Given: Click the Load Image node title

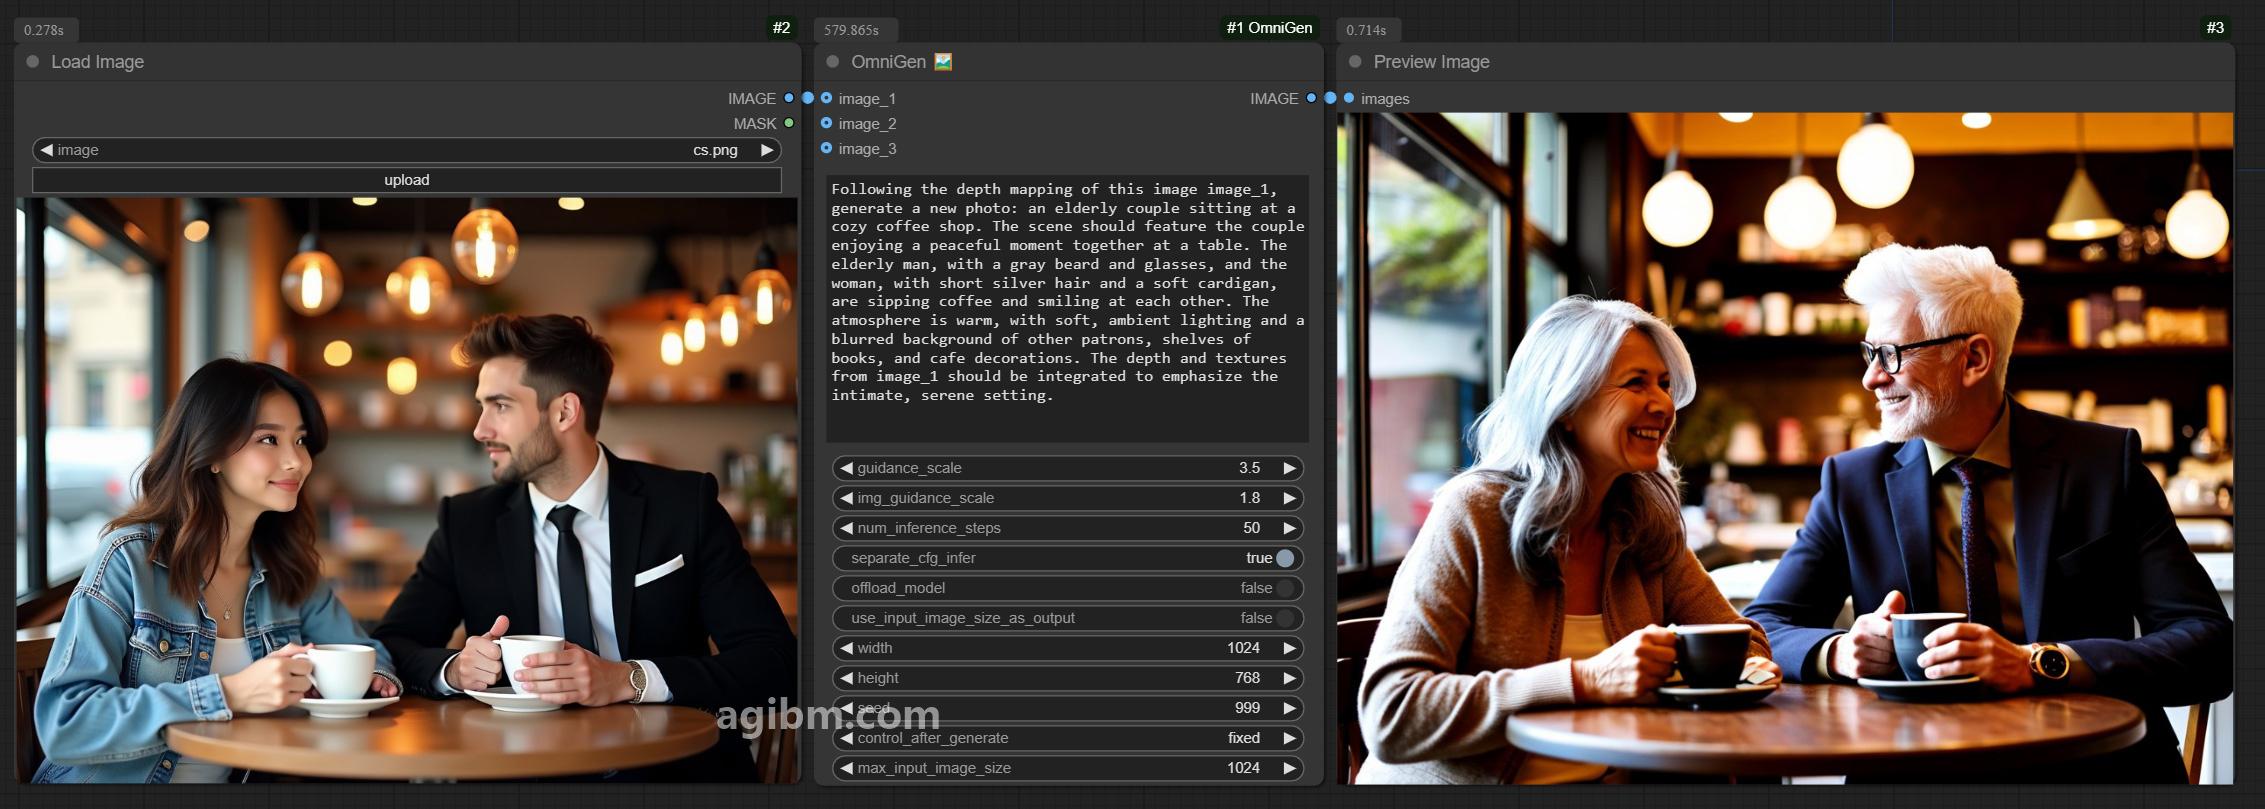Looking at the screenshot, I should 97,62.
